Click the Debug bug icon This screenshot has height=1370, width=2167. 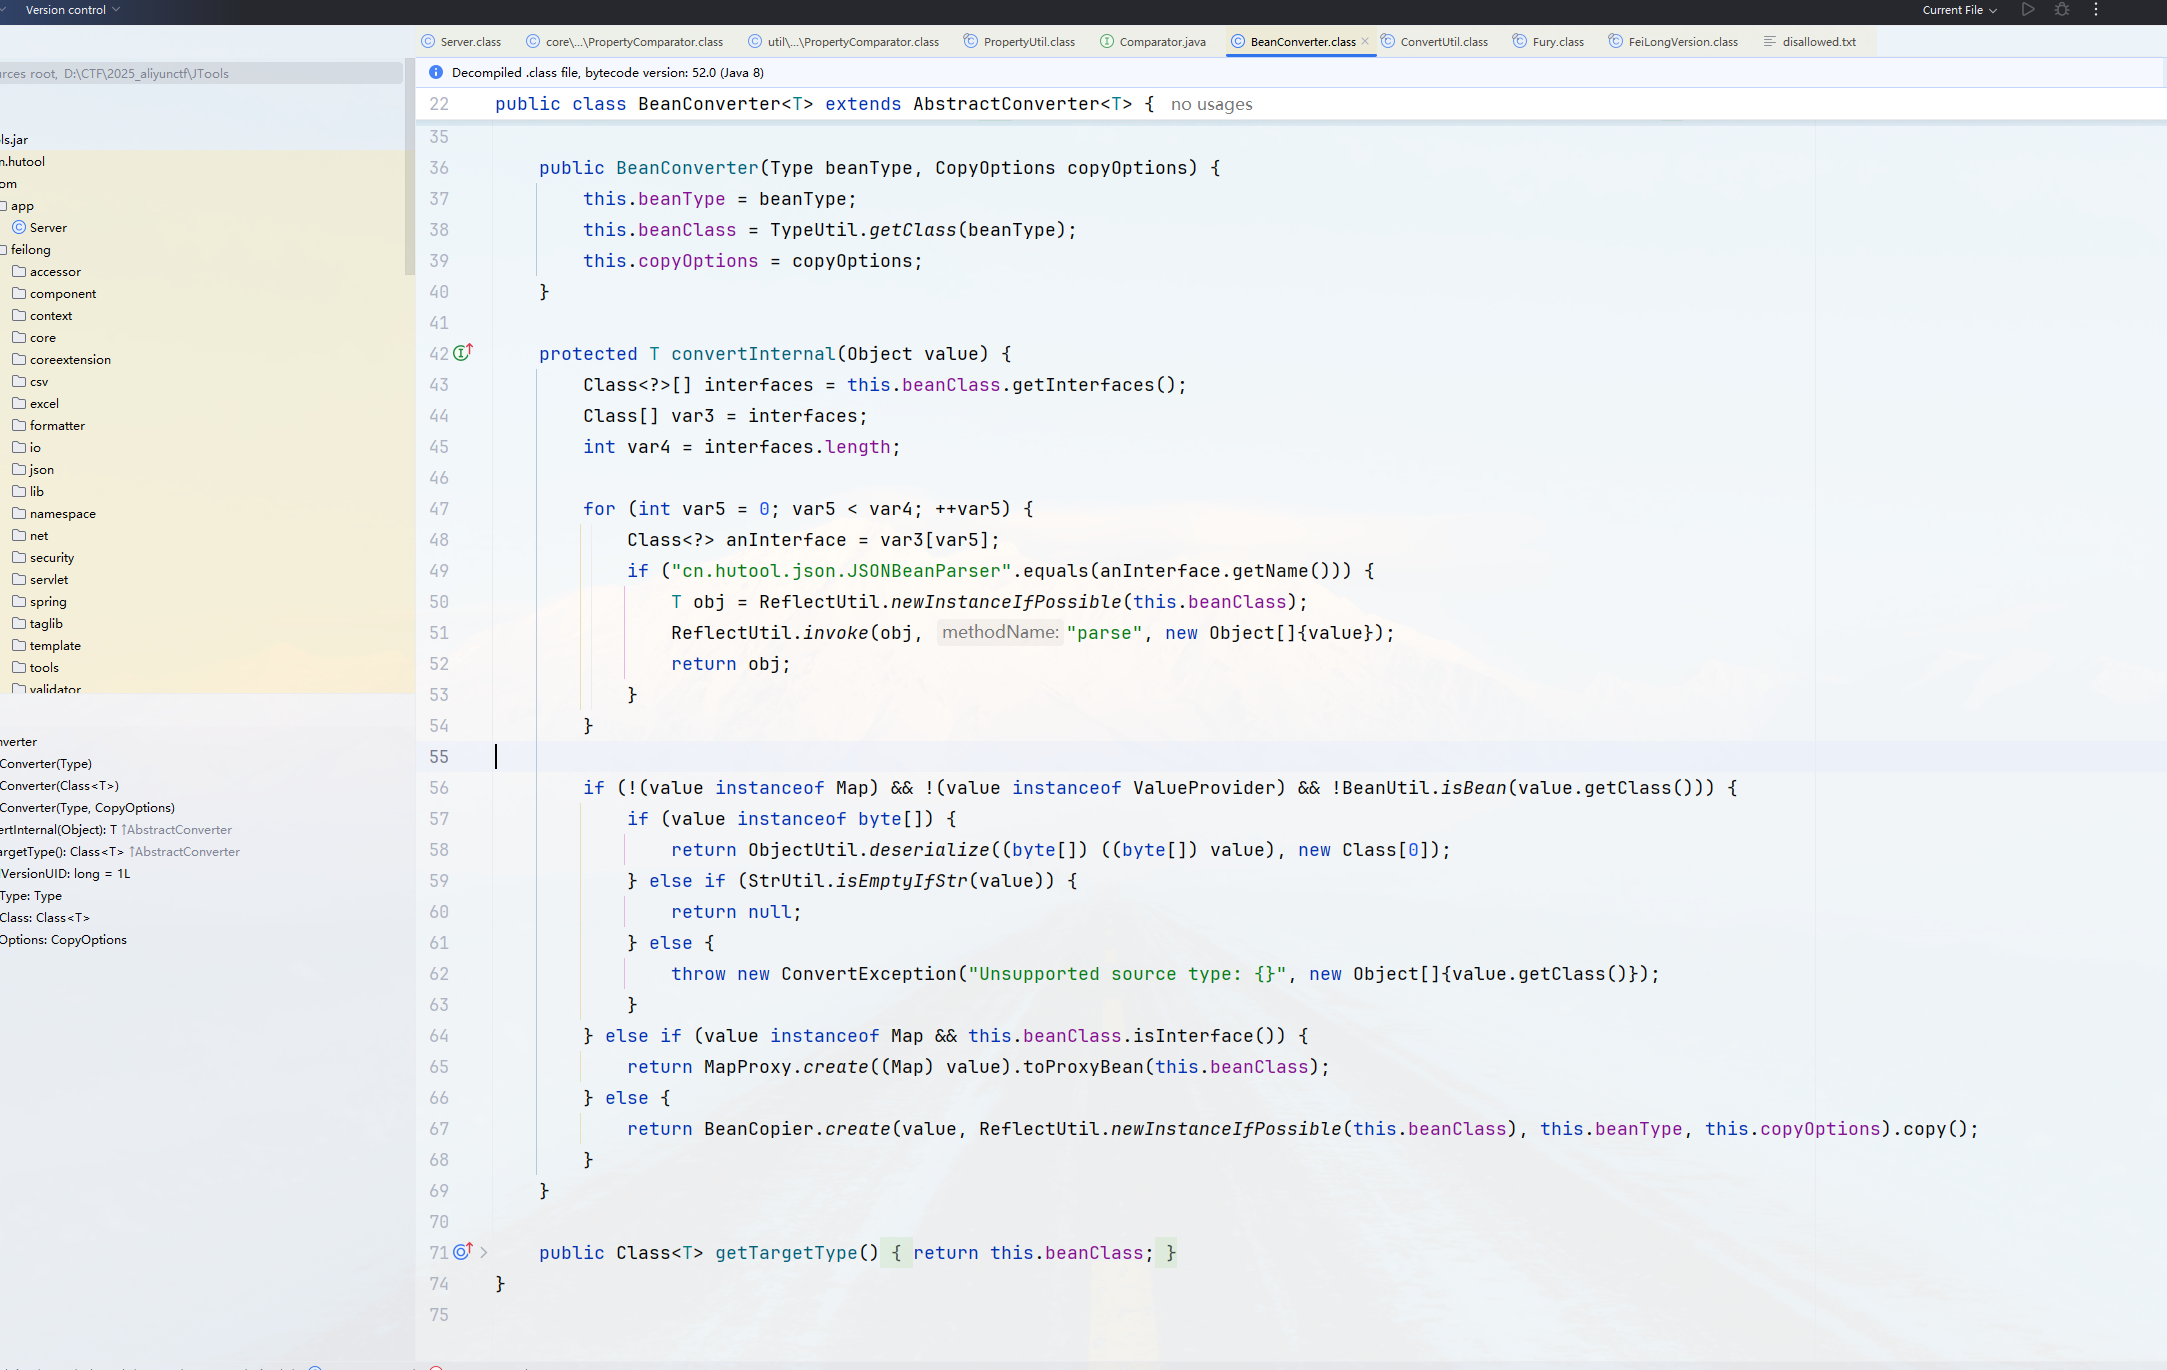coord(2062,10)
